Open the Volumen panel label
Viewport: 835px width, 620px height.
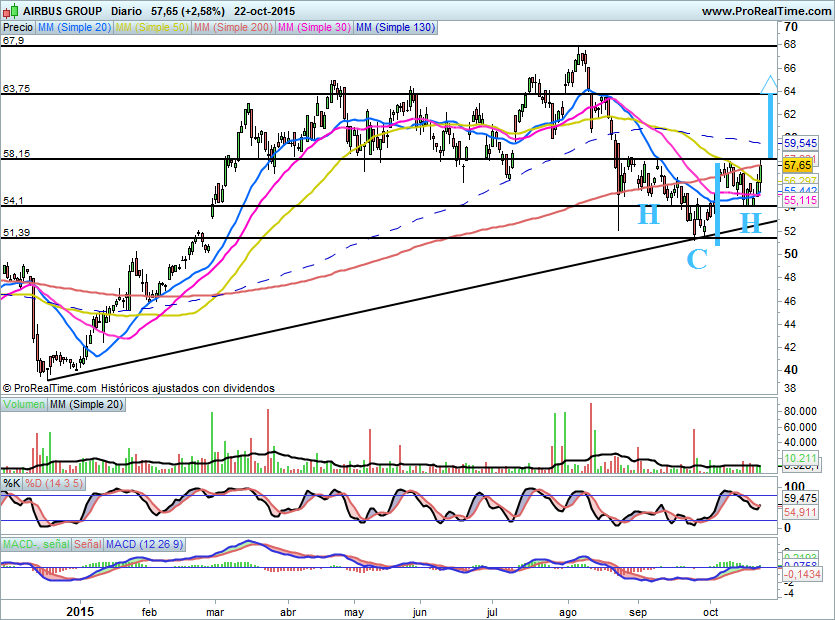[x=25, y=404]
